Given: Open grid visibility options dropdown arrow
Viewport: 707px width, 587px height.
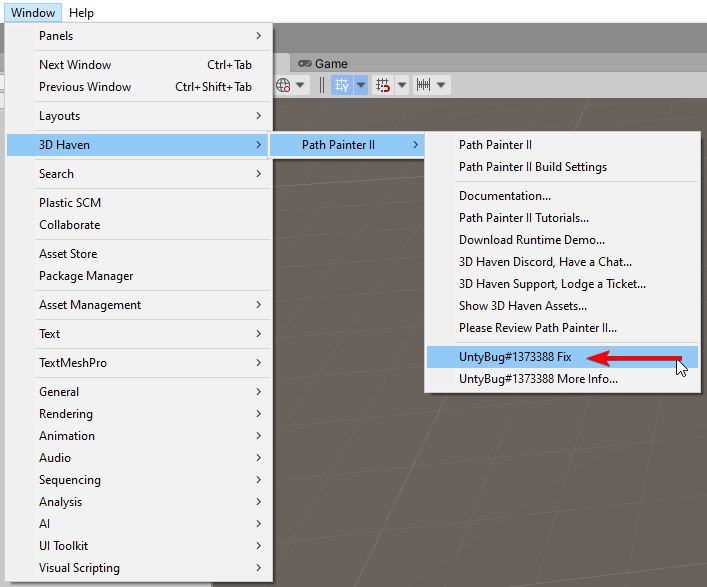Looking at the screenshot, I should [361, 85].
